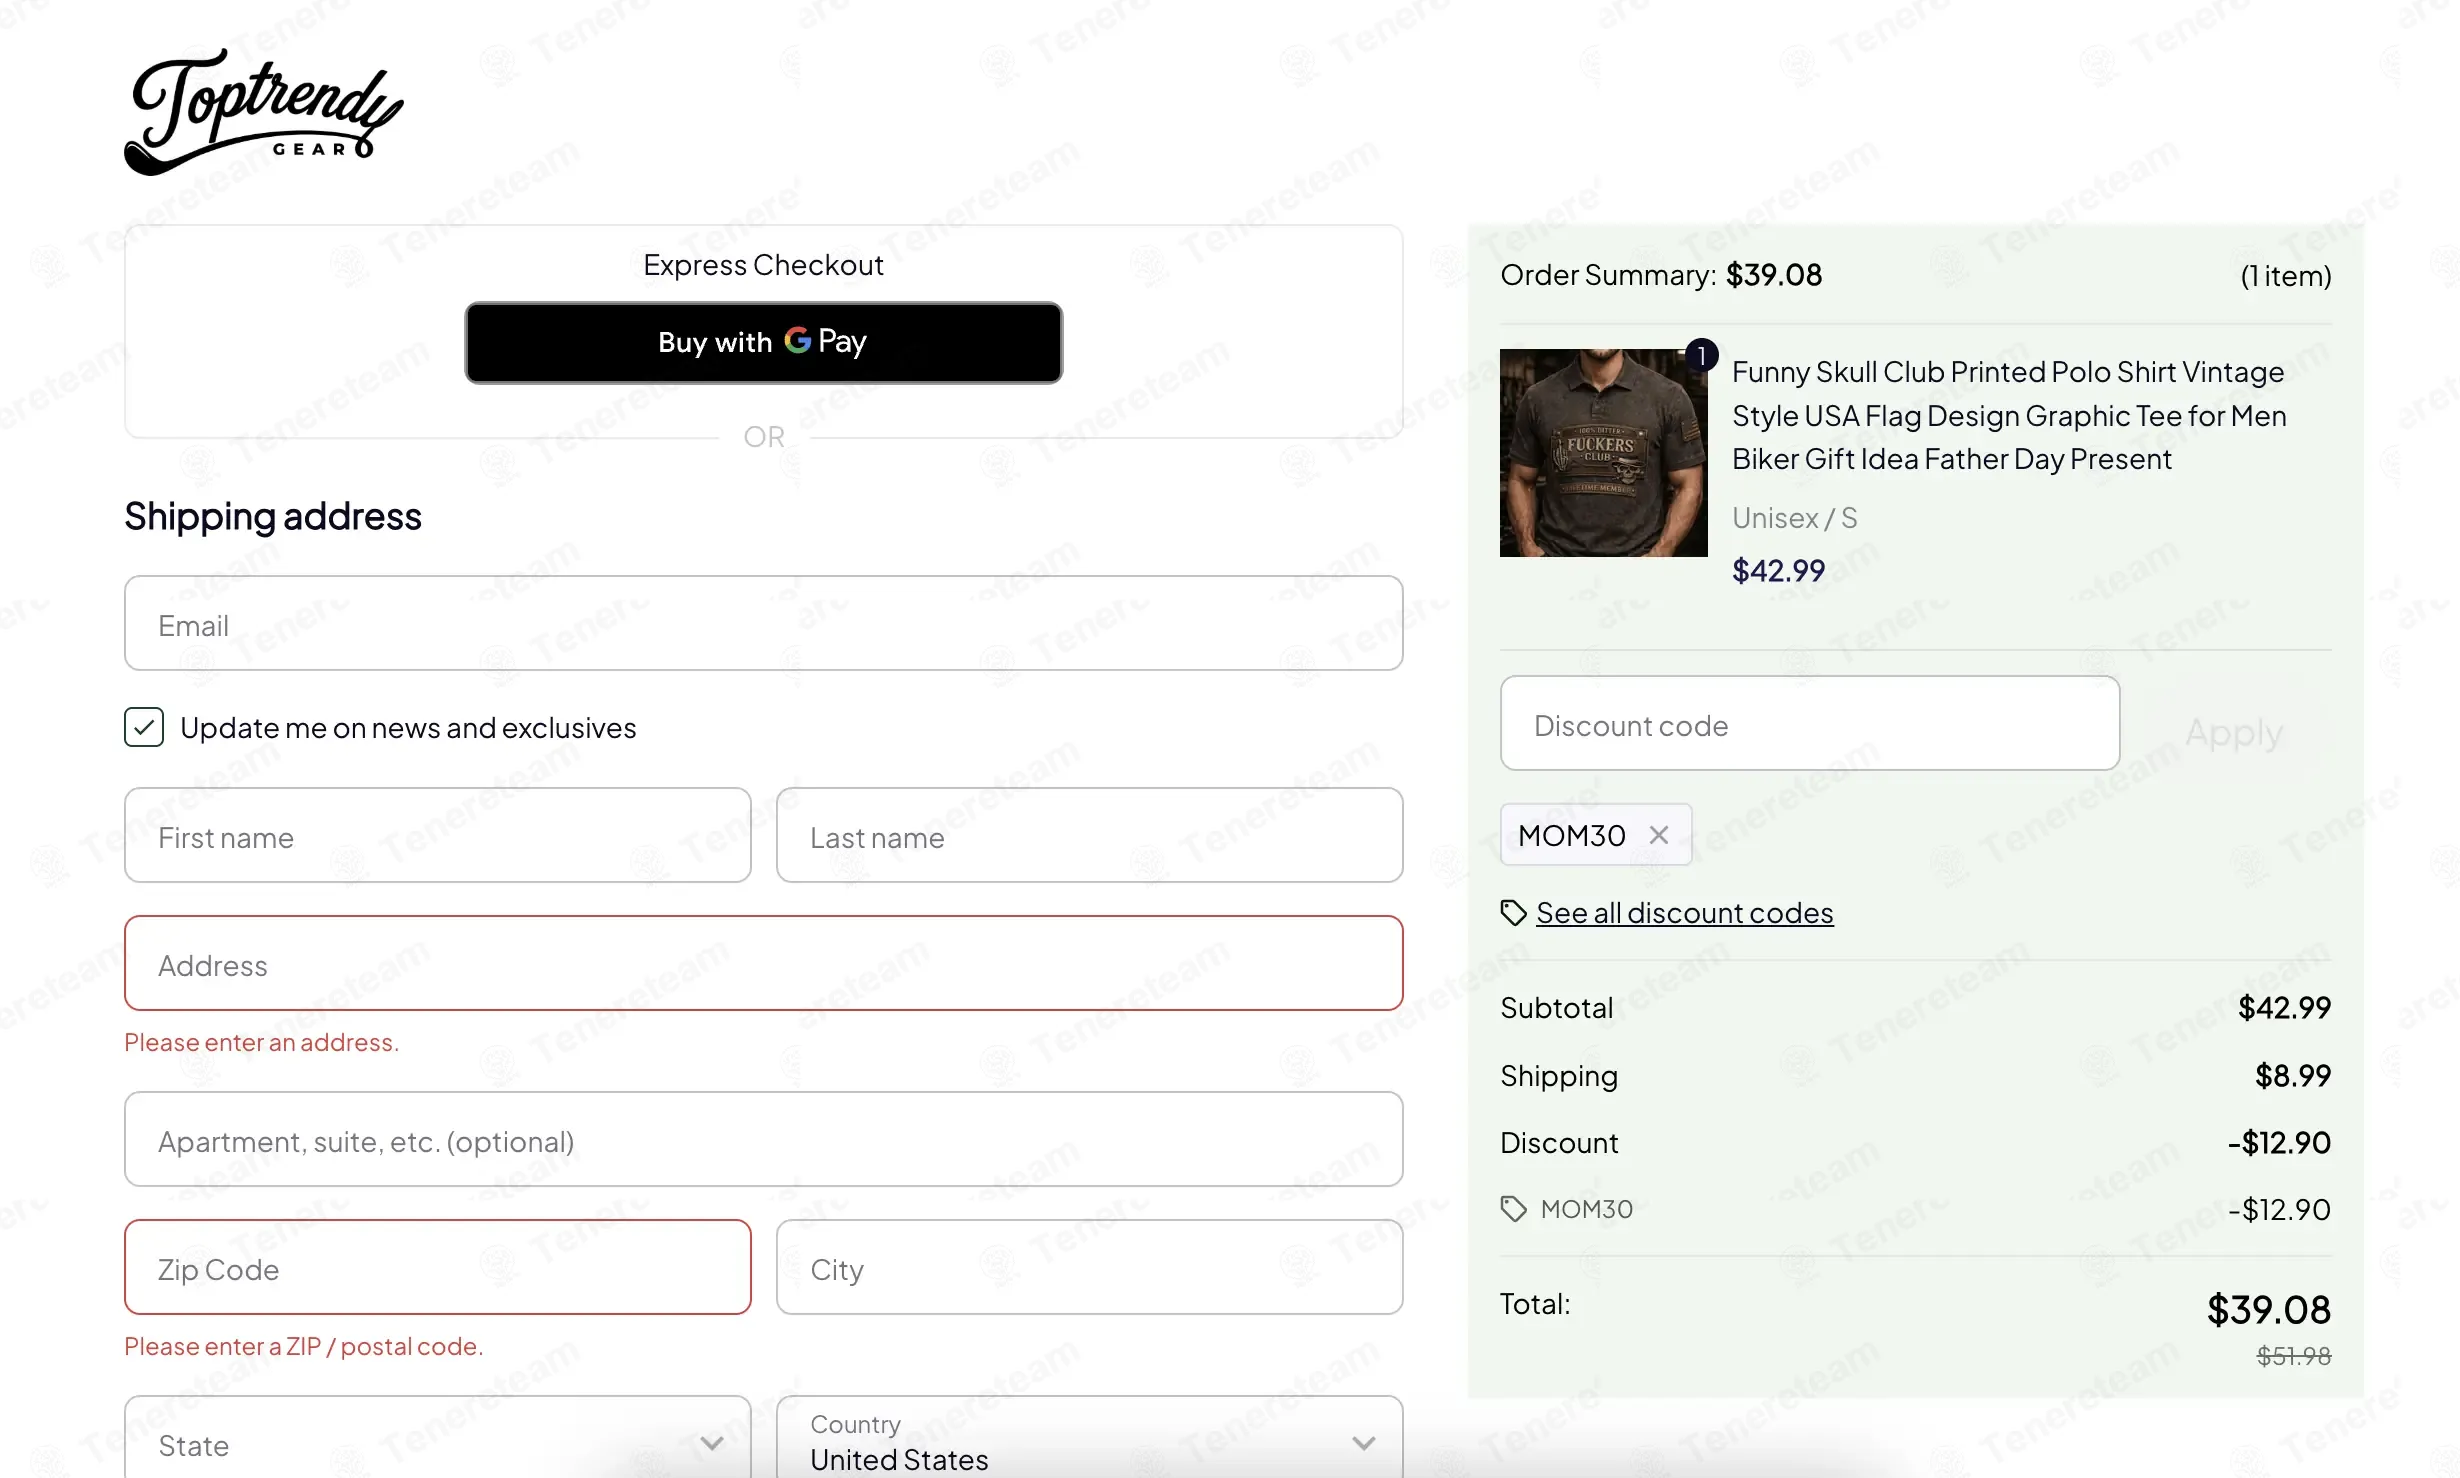
Task: Open the State dropdown
Action: (x=438, y=1437)
